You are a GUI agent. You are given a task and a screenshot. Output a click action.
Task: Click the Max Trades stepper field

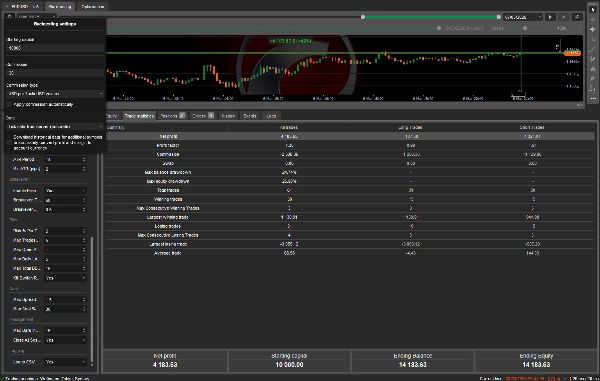(x=65, y=240)
